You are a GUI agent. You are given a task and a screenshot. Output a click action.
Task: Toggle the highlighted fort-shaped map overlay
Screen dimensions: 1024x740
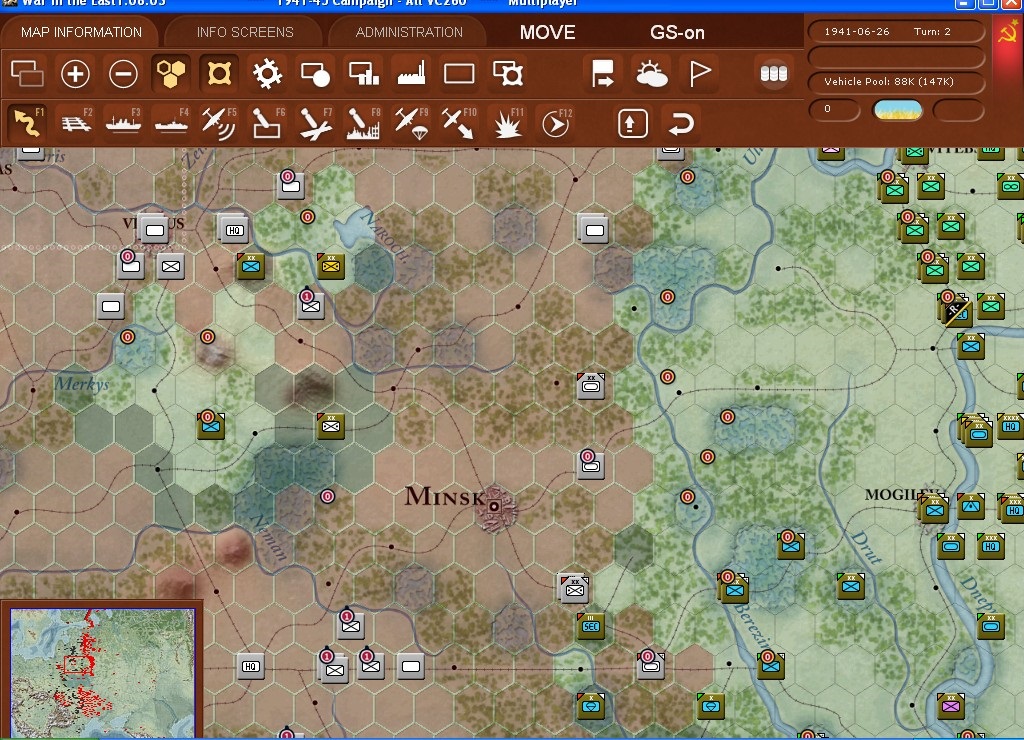219,73
